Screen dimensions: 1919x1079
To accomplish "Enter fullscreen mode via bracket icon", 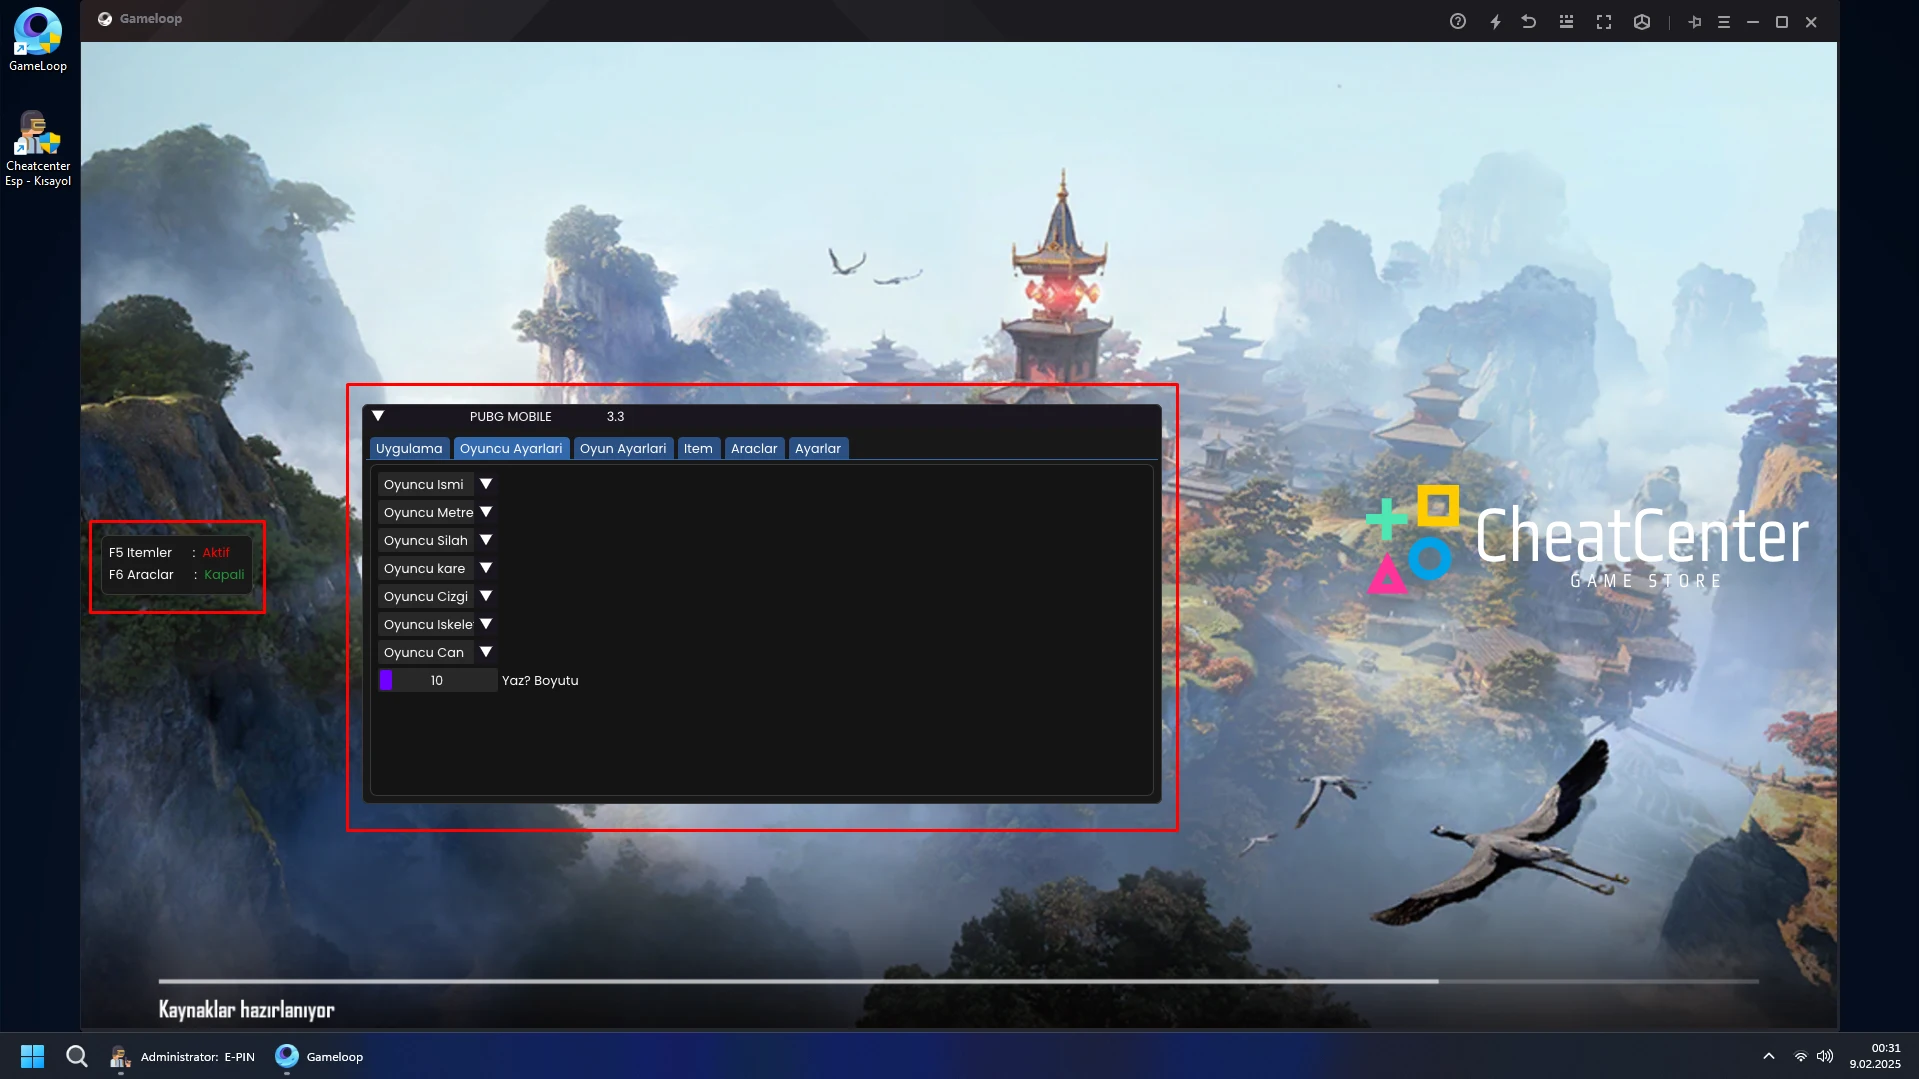I will click(1603, 22).
